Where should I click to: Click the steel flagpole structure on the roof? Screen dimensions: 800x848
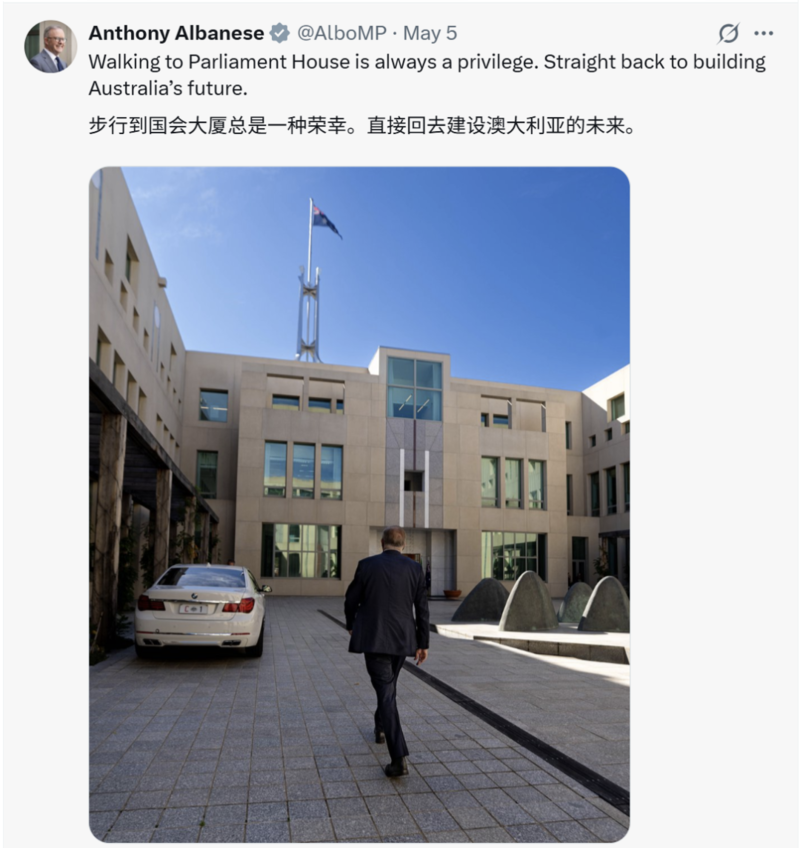(x=308, y=314)
